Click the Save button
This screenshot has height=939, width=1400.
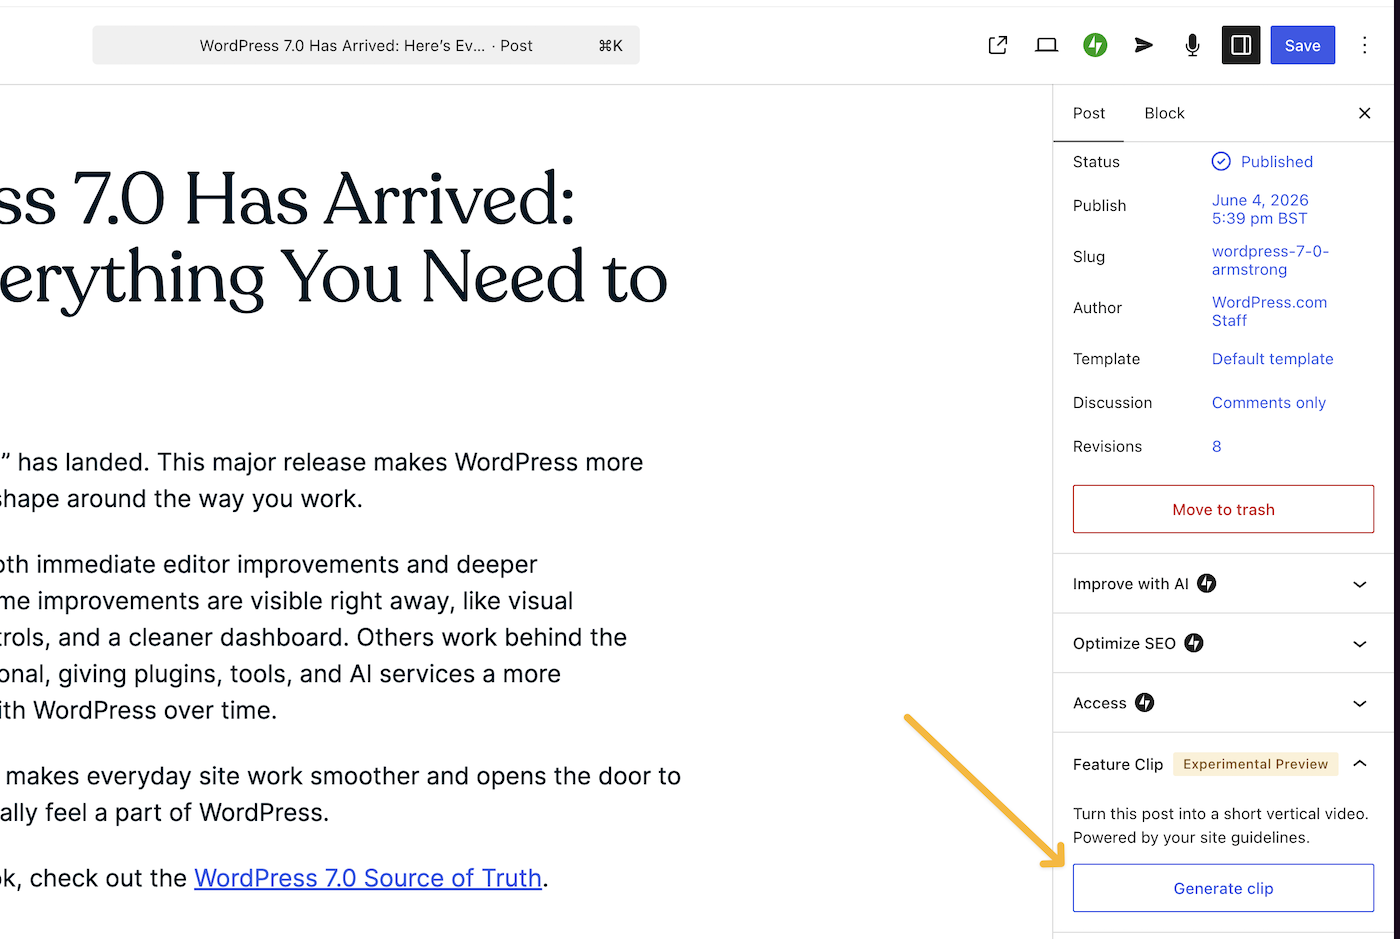tap(1303, 45)
